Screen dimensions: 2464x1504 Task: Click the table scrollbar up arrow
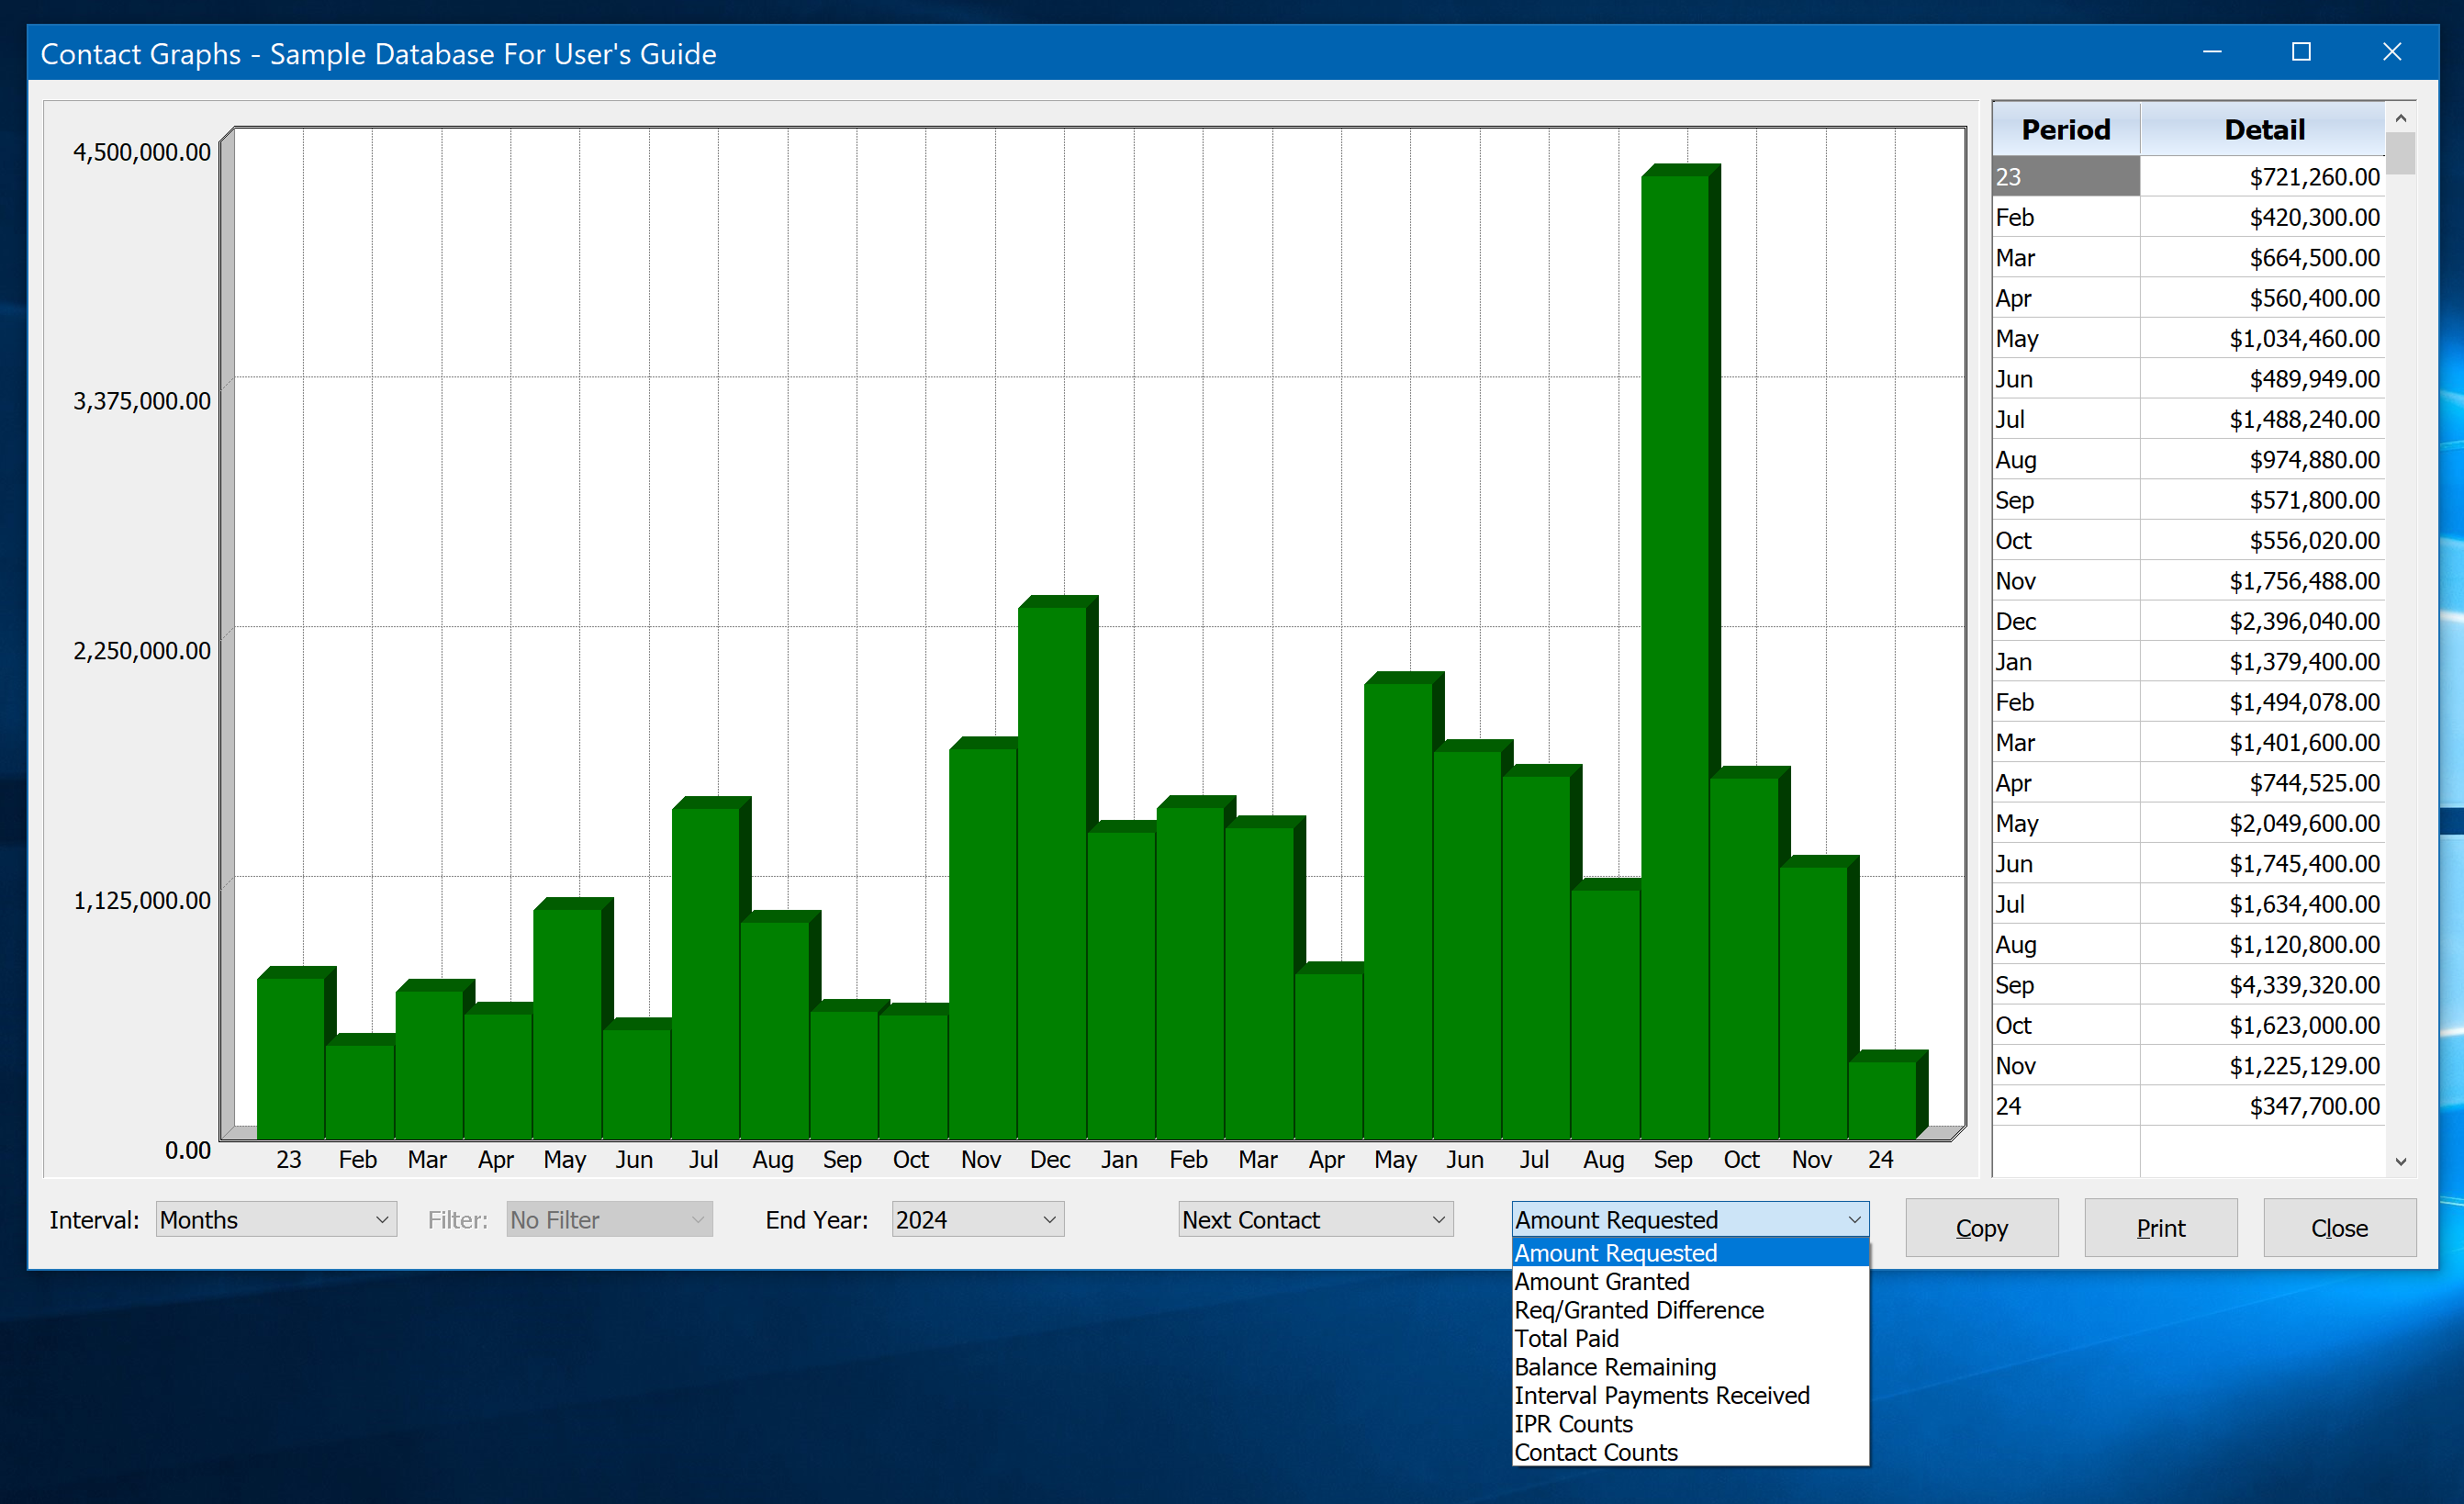pyautogui.click(x=2400, y=118)
